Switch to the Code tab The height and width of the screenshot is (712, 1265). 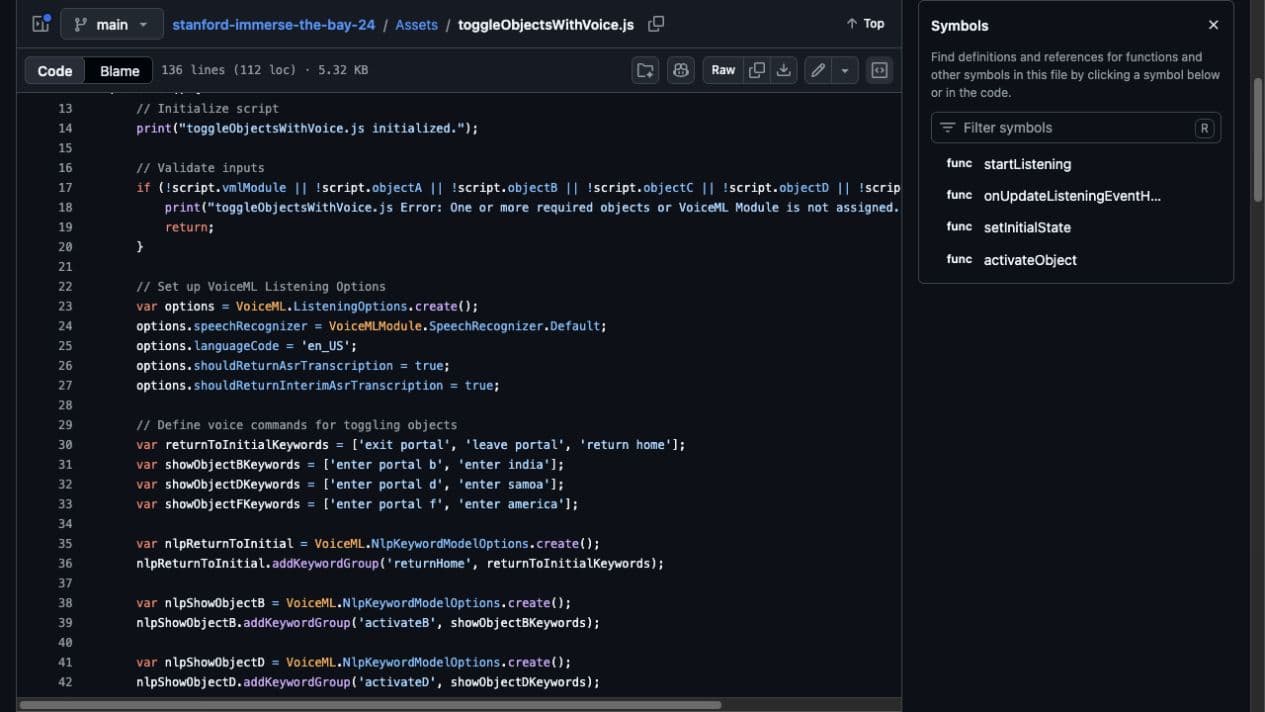(x=55, y=70)
